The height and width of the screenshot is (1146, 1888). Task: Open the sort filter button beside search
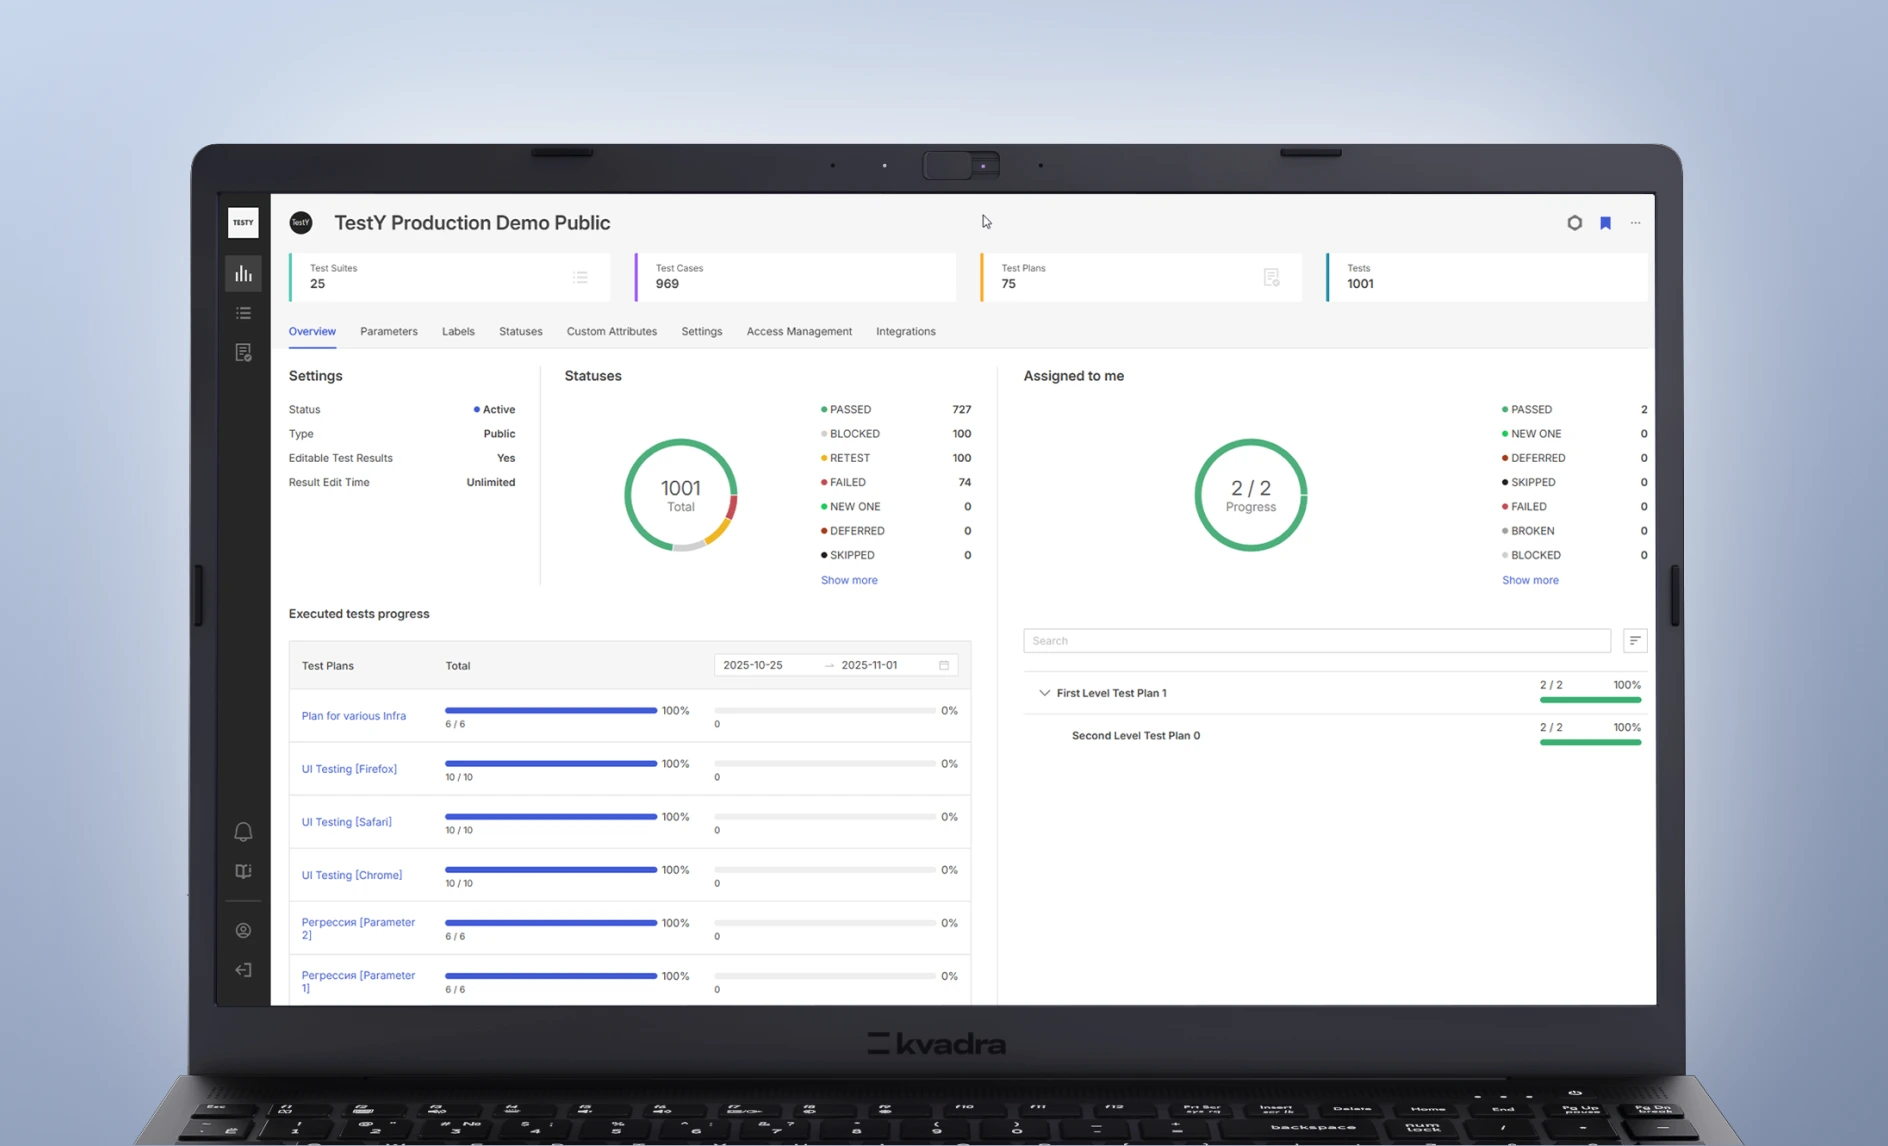1634,641
